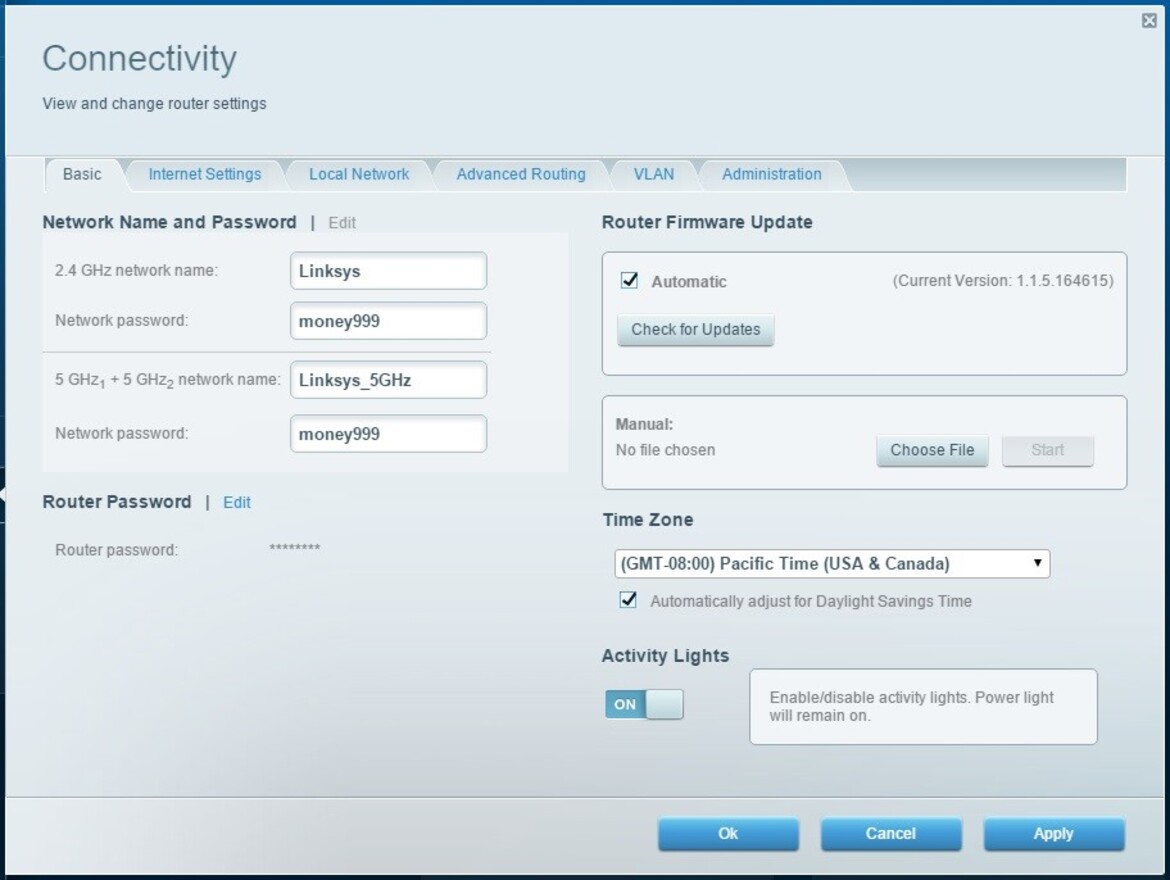Click Edit next to Network Name and Password

(x=342, y=222)
